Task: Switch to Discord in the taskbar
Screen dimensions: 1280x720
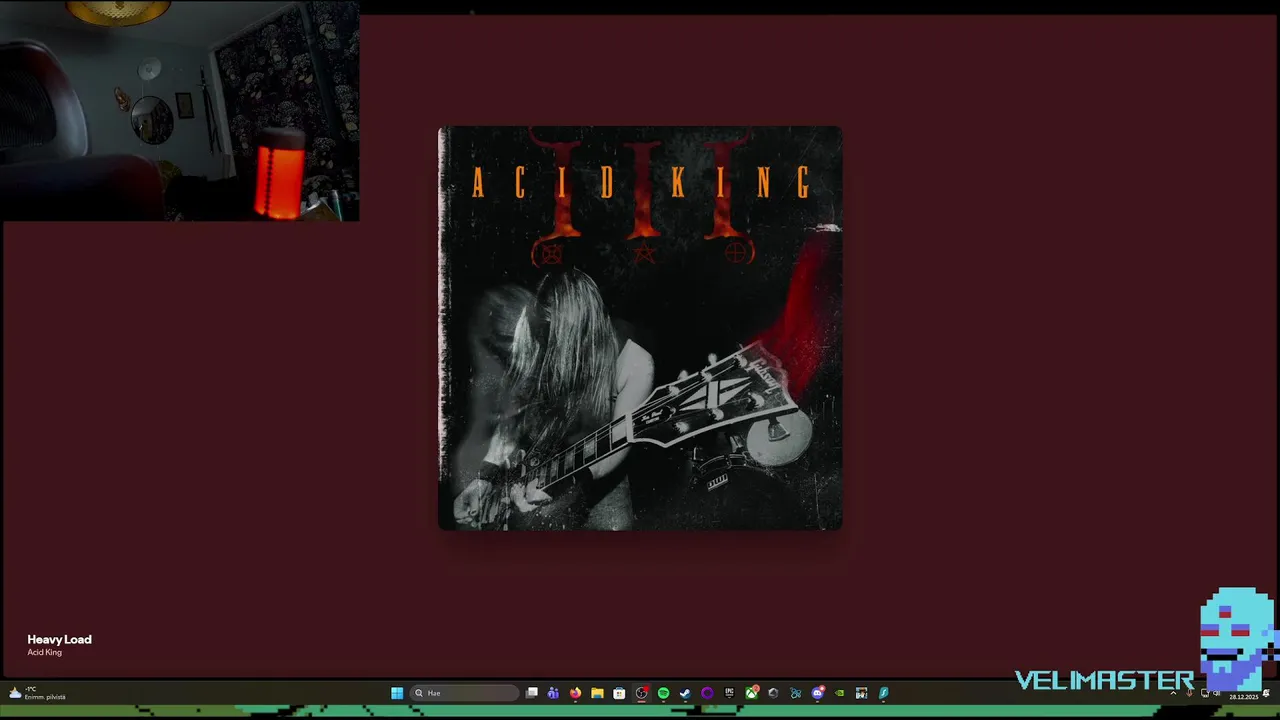Action: pos(817,693)
